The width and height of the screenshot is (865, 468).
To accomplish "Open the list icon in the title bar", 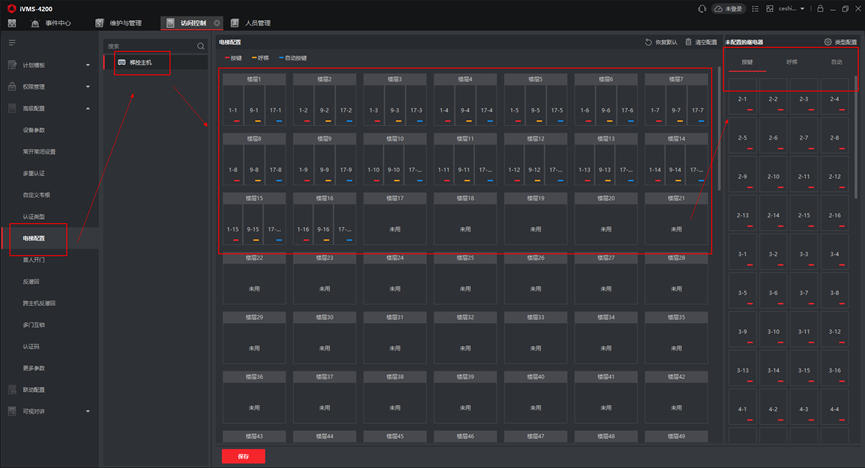I will 755,9.
